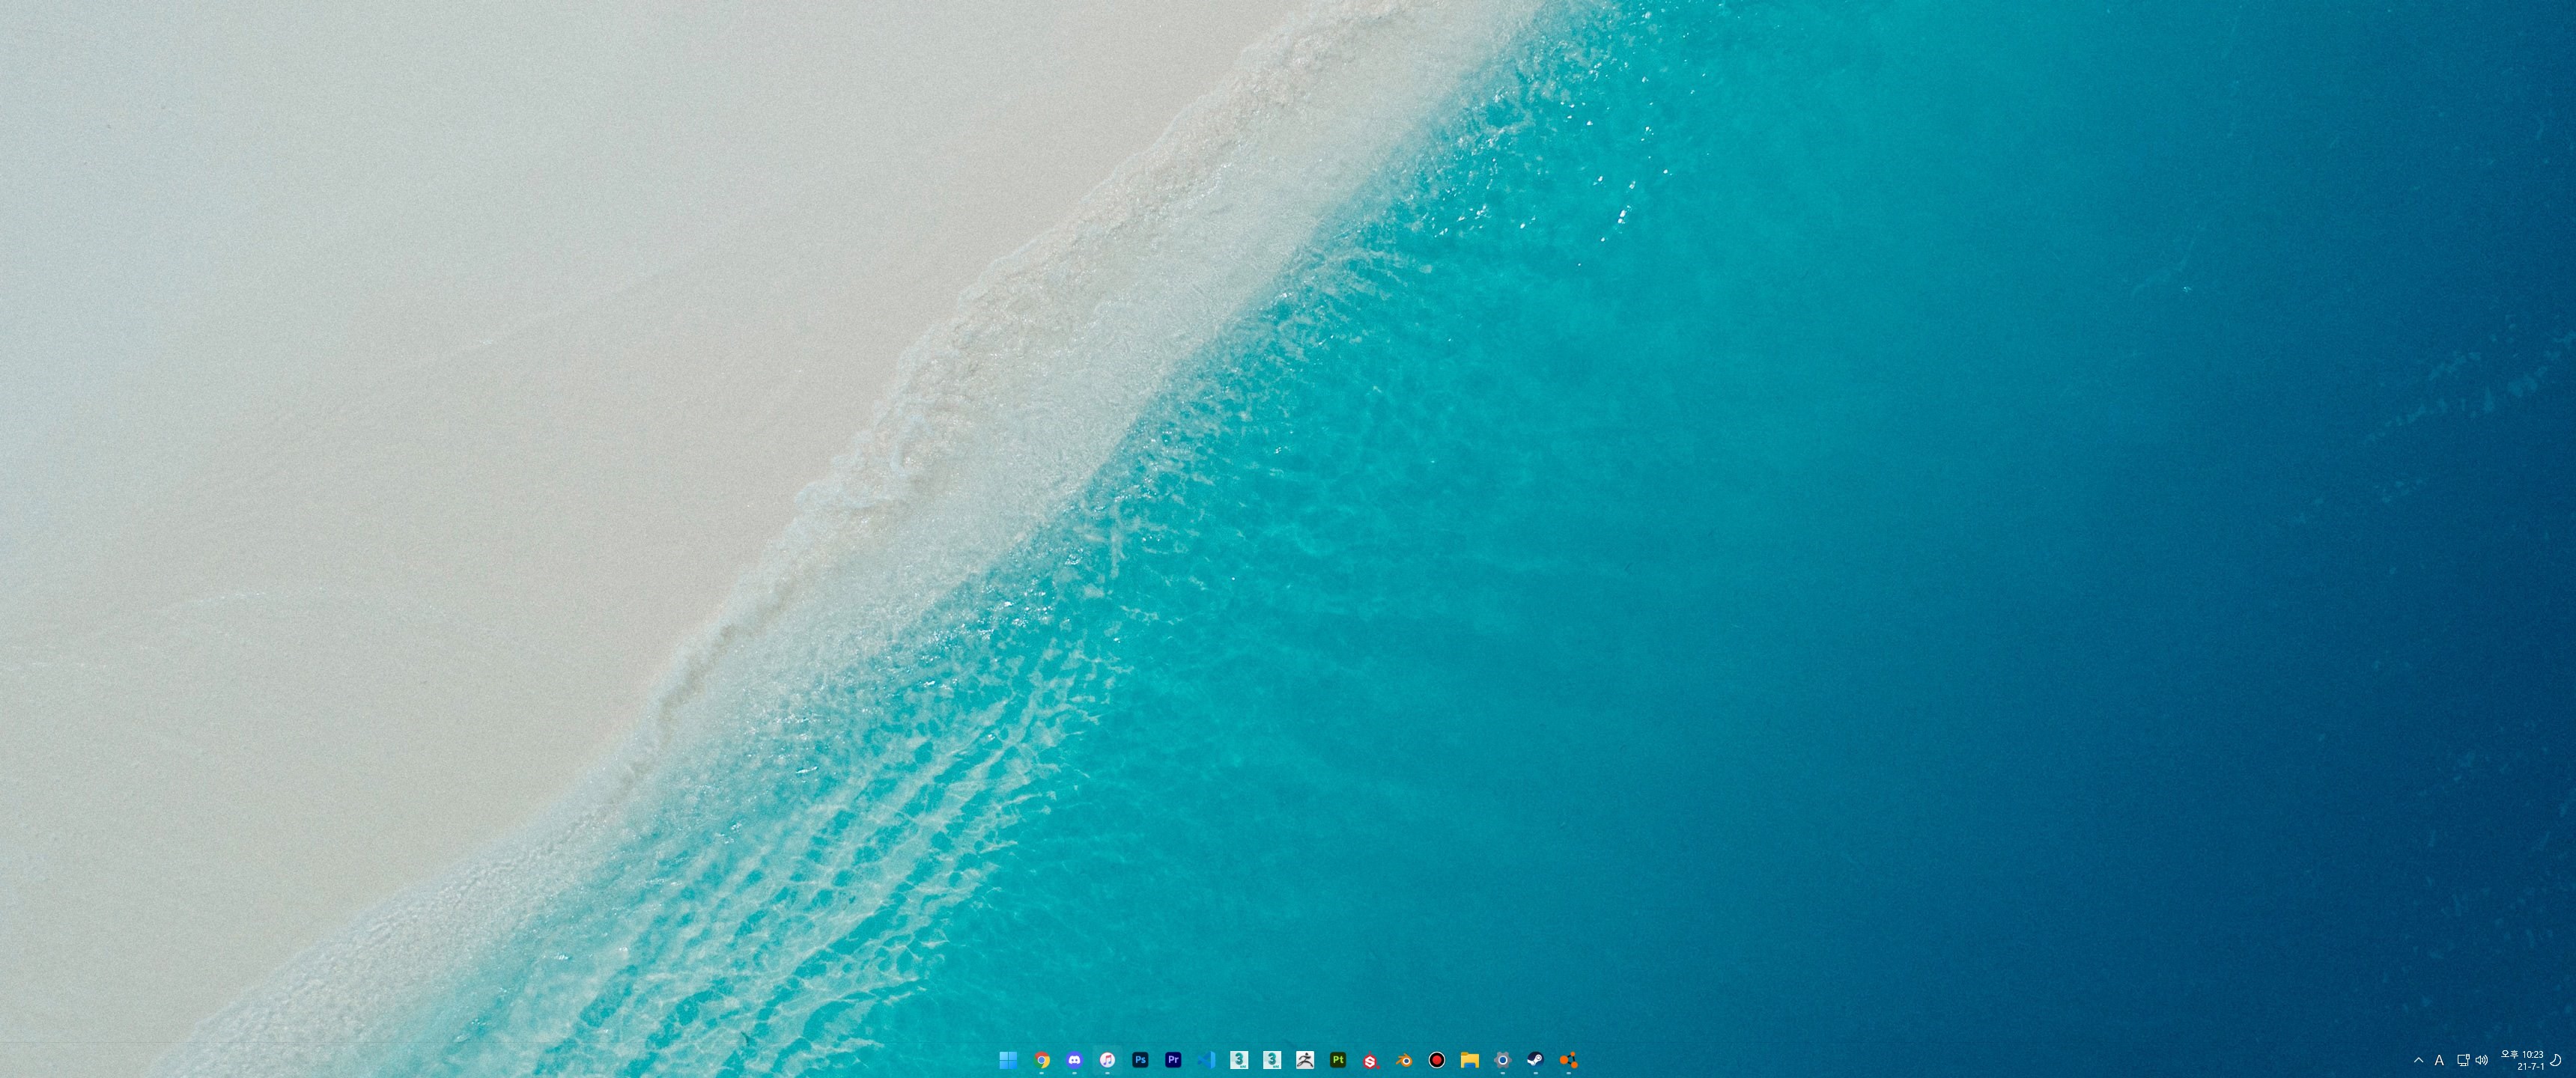Viewport: 2576px width, 1078px height.
Task: Launch the first 3ds Max icon
Action: (x=1241, y=1060)
